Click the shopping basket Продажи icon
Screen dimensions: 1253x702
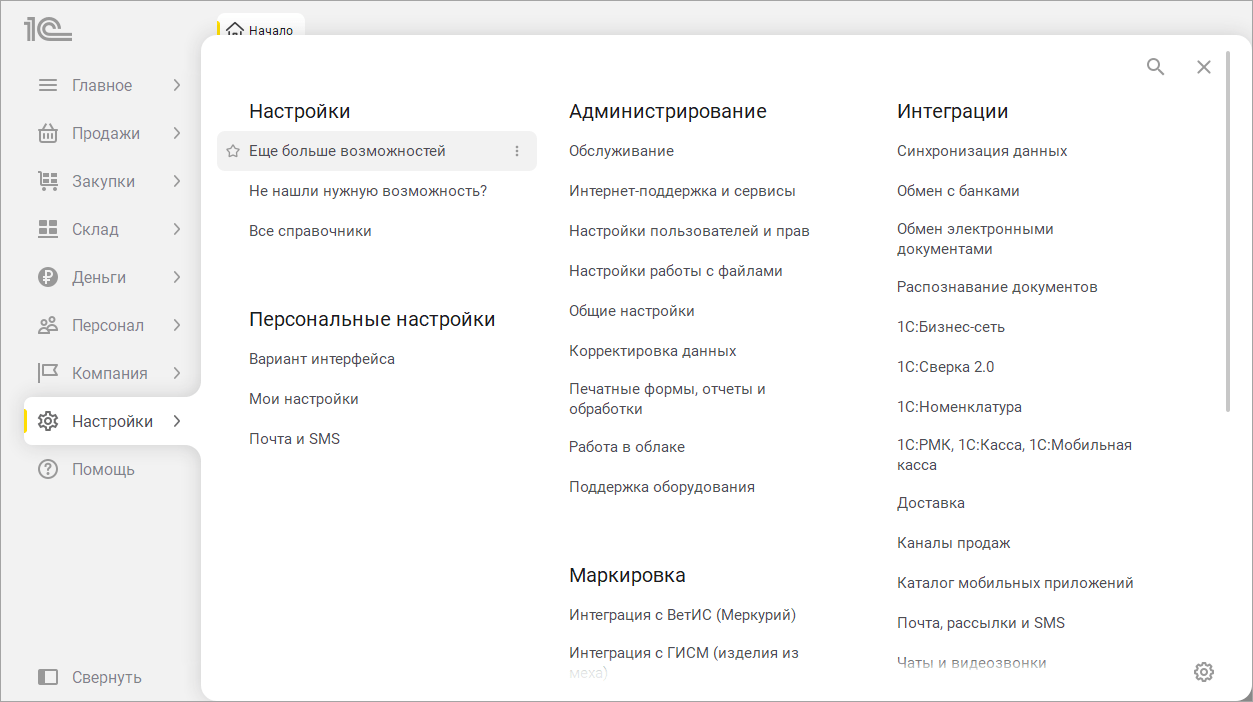click(x=48, y=133)
